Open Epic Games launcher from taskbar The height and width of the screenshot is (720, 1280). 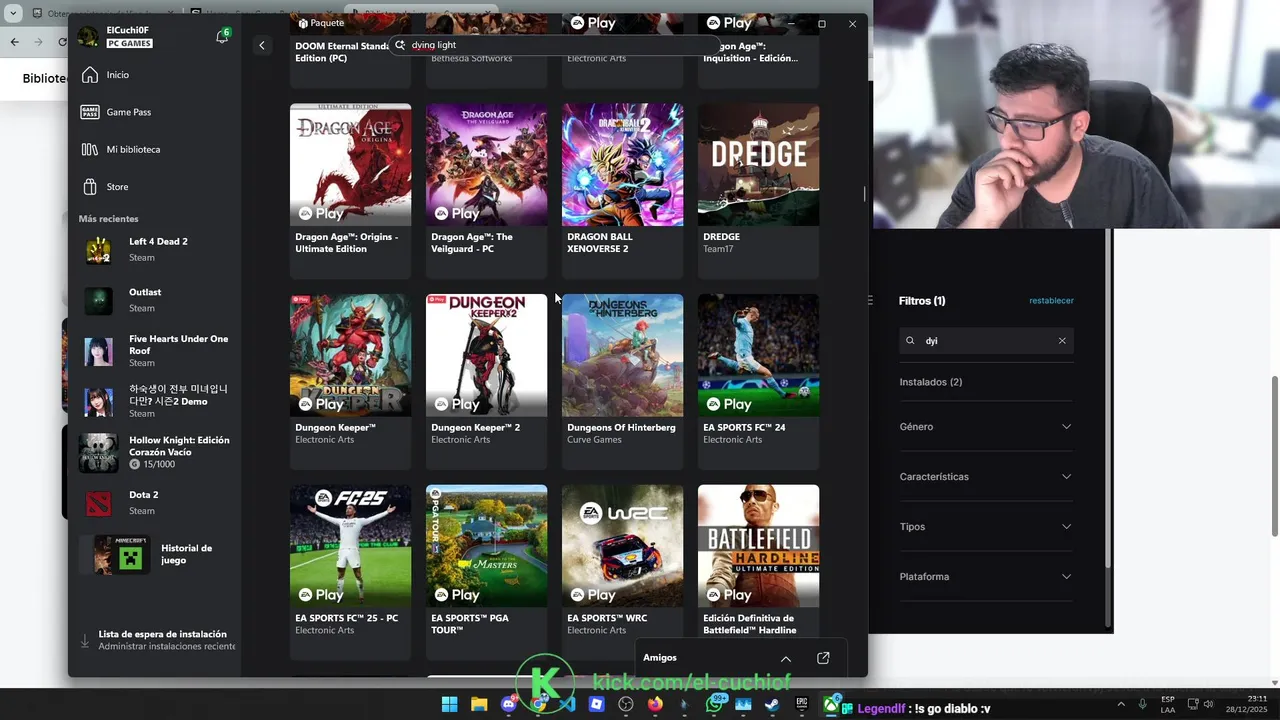pos(802,704)
